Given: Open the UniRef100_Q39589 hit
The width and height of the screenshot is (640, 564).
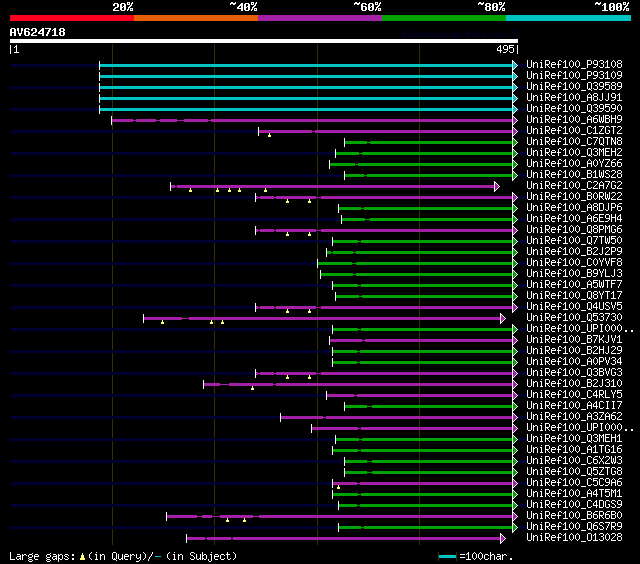Looking at the screenshot, I should (x=574, y=87).
